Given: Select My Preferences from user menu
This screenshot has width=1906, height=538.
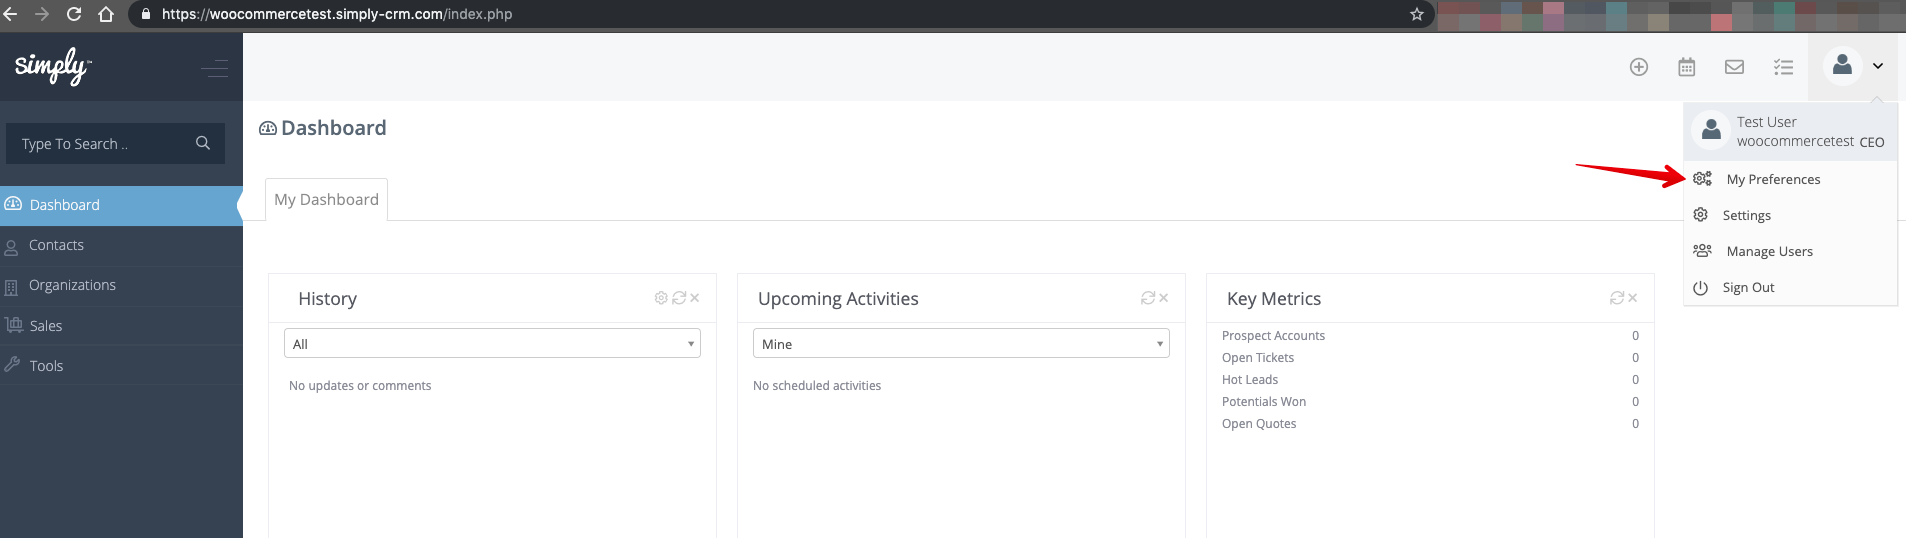Looking at the screenshot, I should 1772,180.
